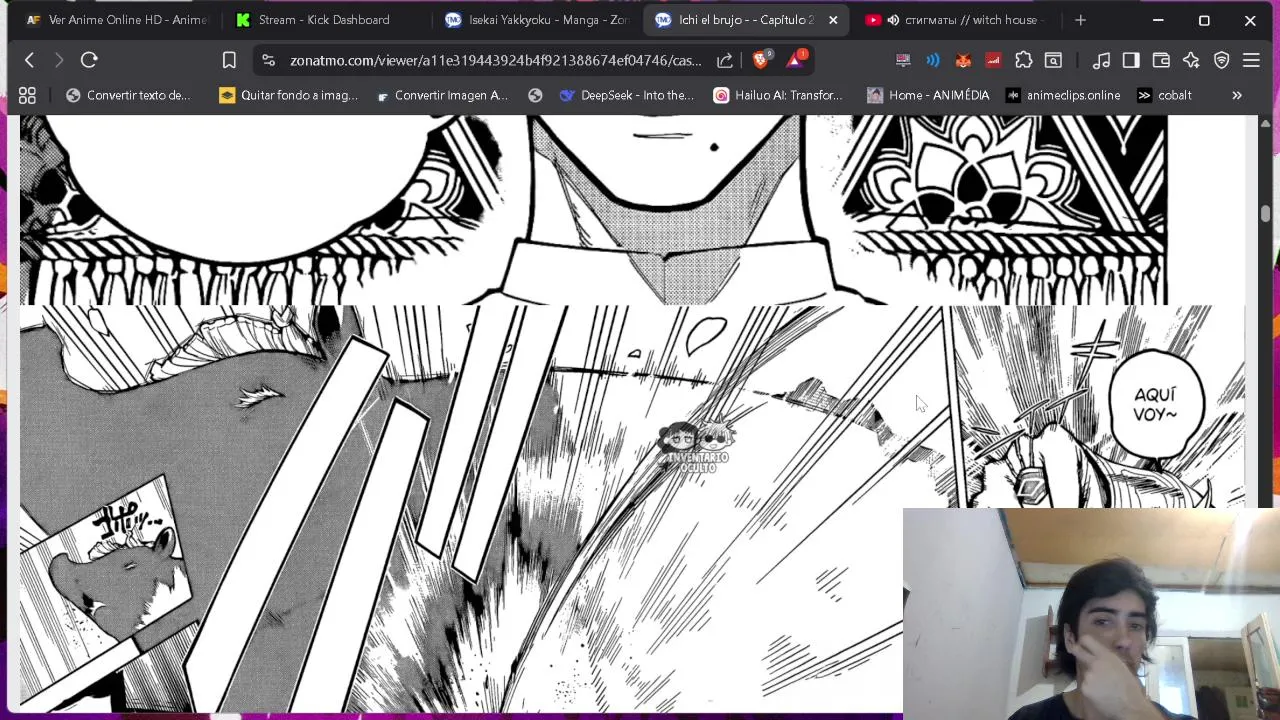Close the Ichi el brujo tab
The height and width of the screenshot is (720, 1280).
(x=833, y=20)
